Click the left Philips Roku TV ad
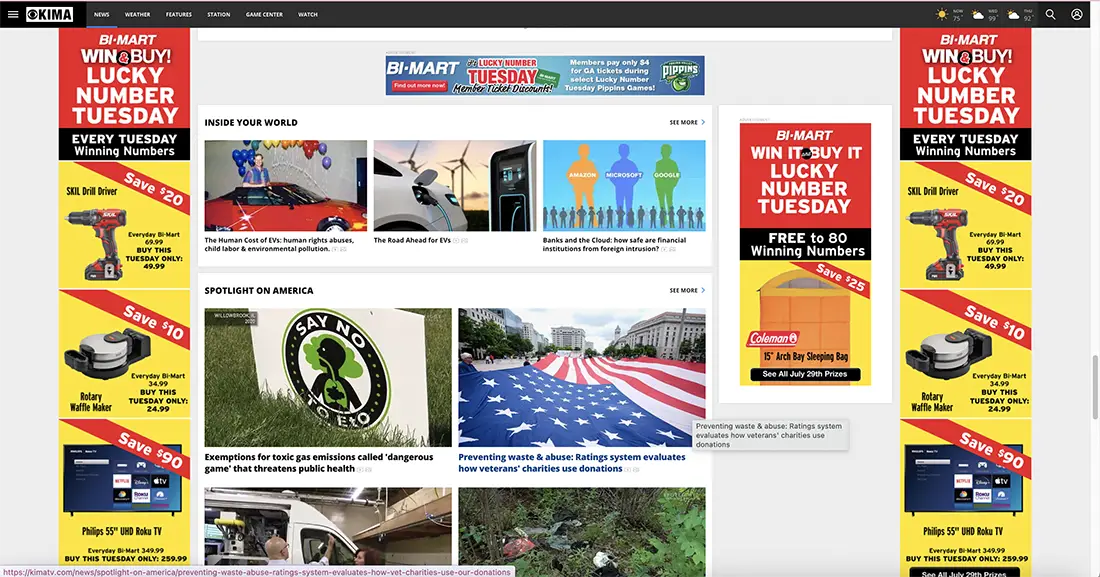1100x577 pixels. (x=124, y=491)
